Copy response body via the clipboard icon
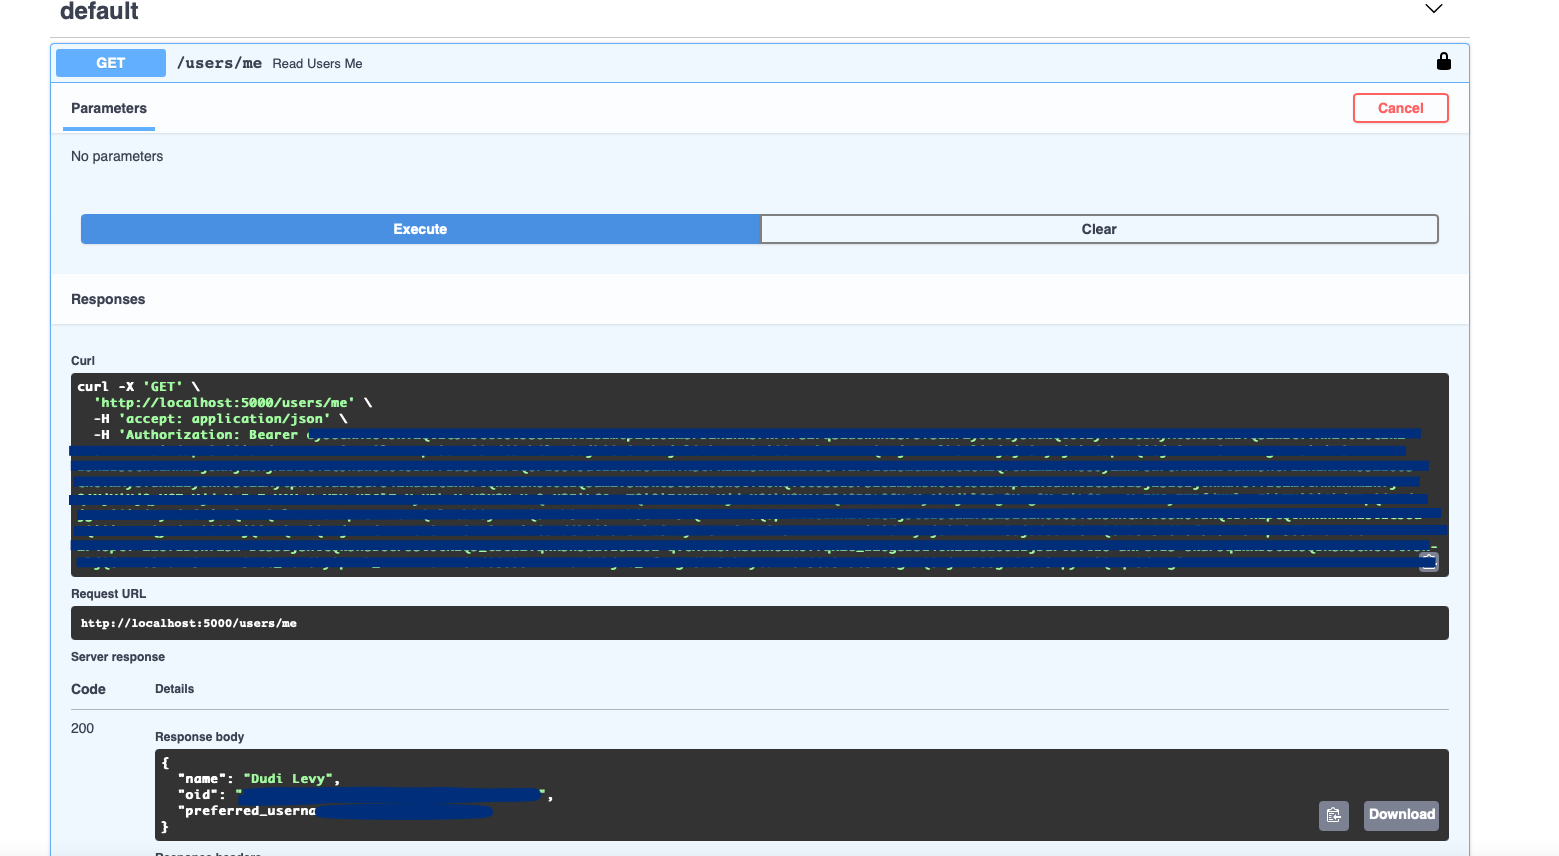This screenshot has height=856, width=1559. click(1333, 816)
